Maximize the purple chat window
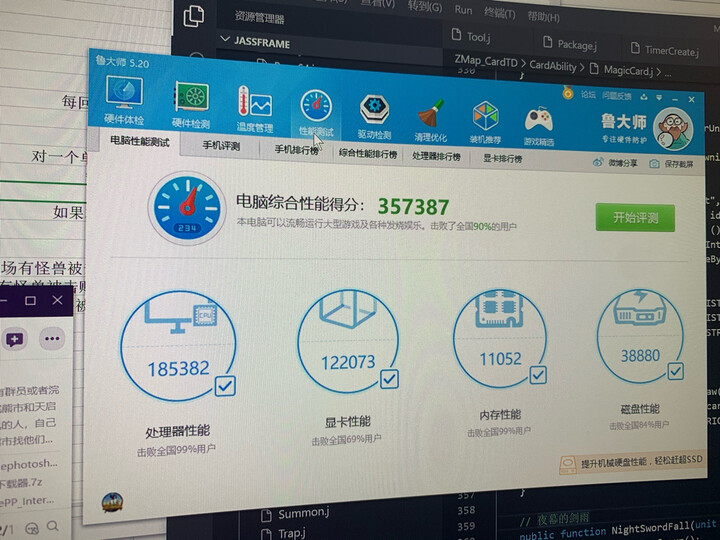Screen dimensions: 720x540 pyautogui.click(x=30, y=301)
